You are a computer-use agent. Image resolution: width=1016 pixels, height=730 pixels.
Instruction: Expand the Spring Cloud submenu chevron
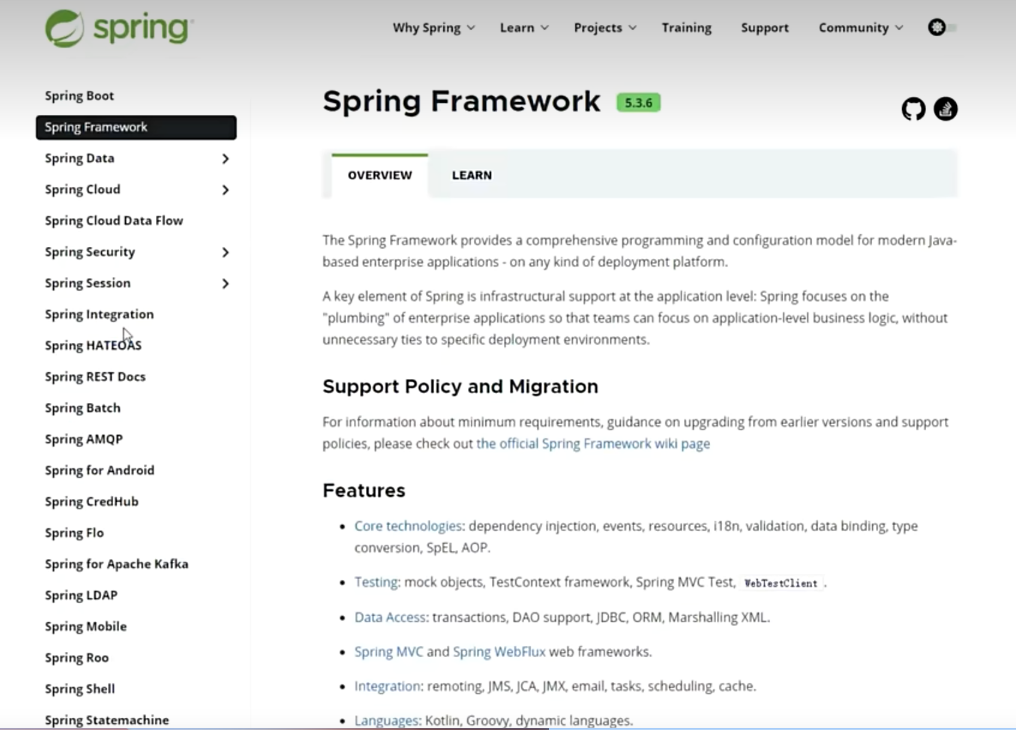225,190
